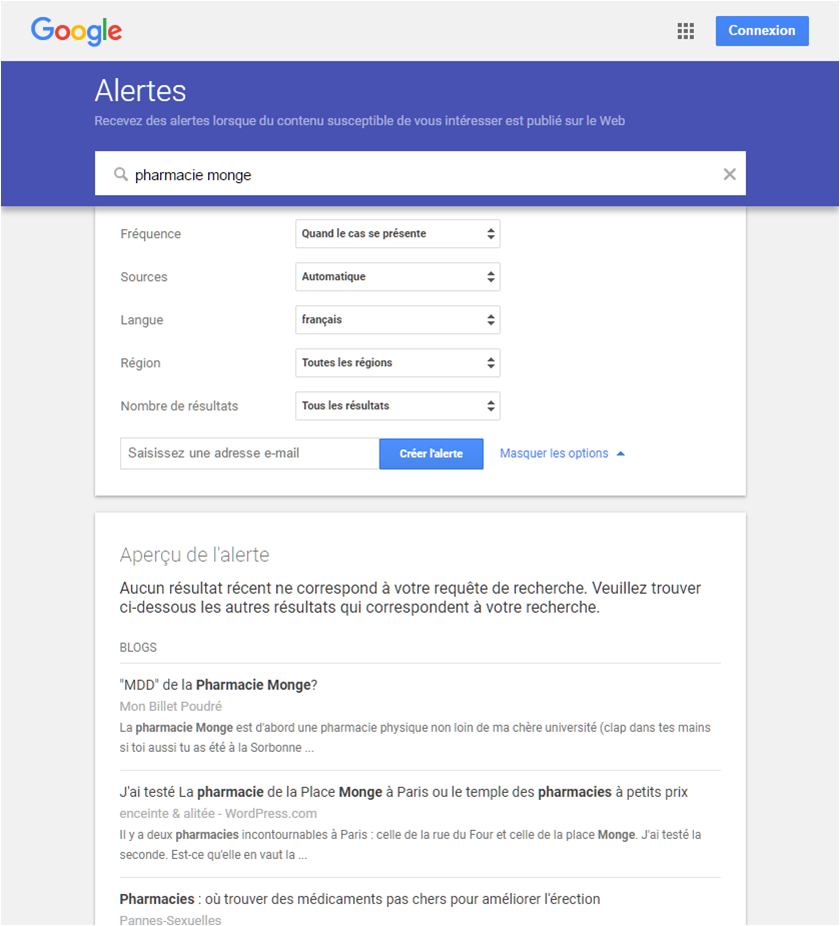Click the snippet about rue du Four
This screenshot has height=926, width=840.
click(410, 845)
